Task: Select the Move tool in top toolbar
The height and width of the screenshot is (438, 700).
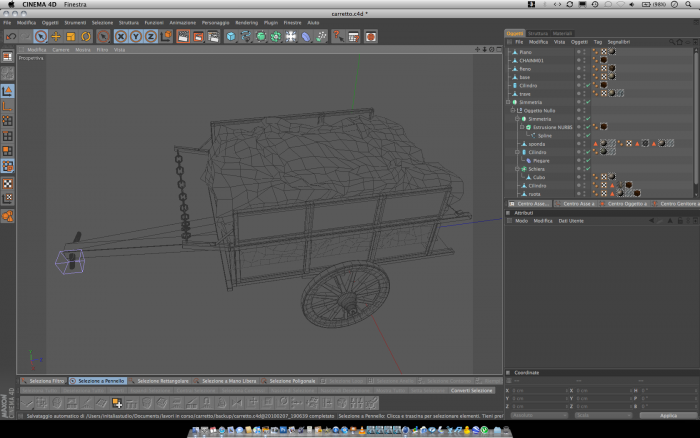Action: pos(56,37)
